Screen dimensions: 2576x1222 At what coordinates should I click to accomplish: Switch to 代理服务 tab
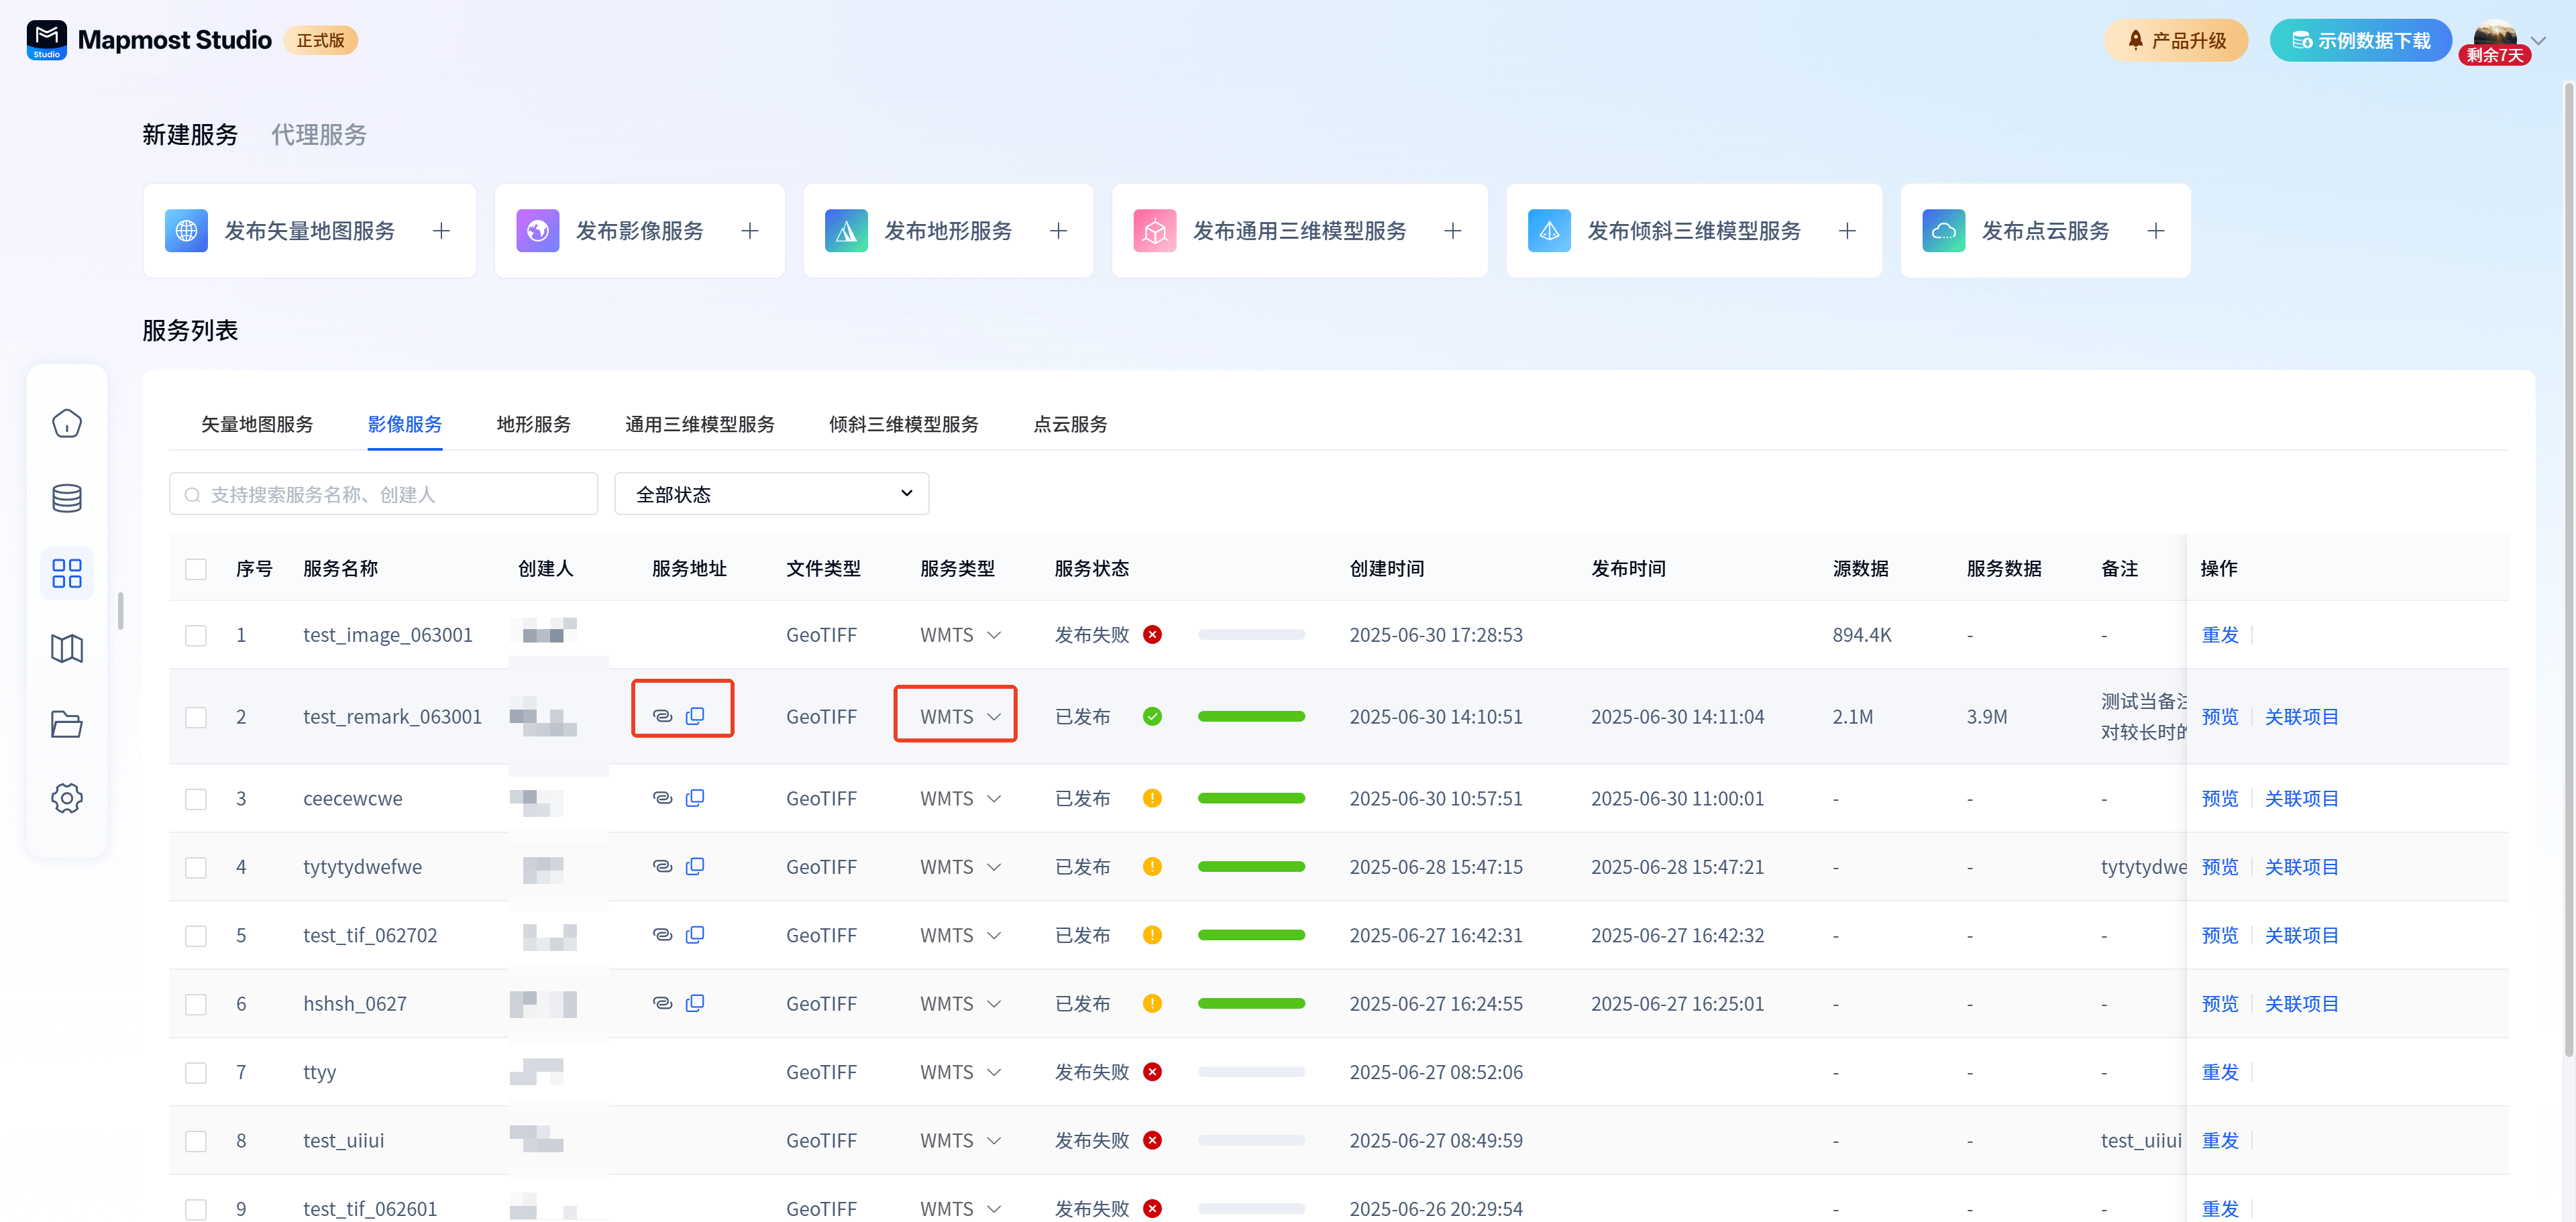point(319,135)
